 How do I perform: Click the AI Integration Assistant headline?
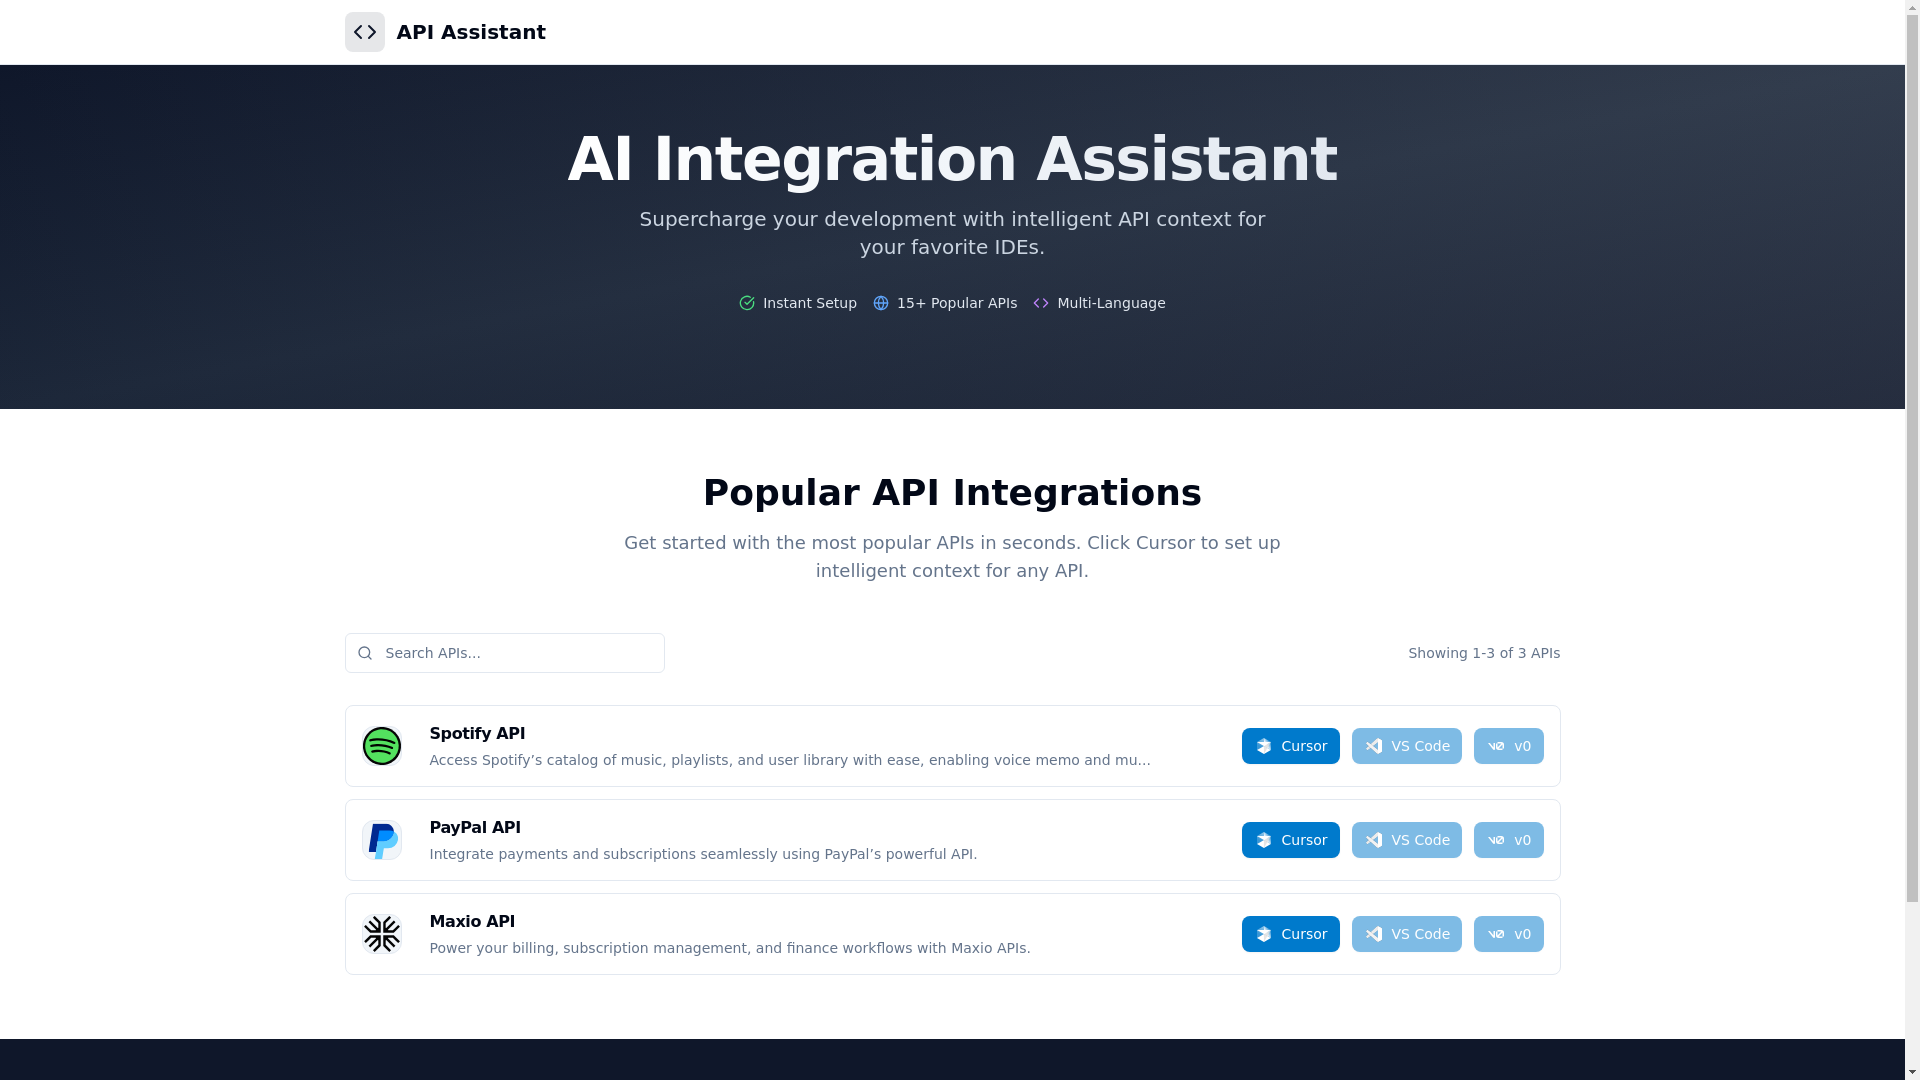coord(952,160)
